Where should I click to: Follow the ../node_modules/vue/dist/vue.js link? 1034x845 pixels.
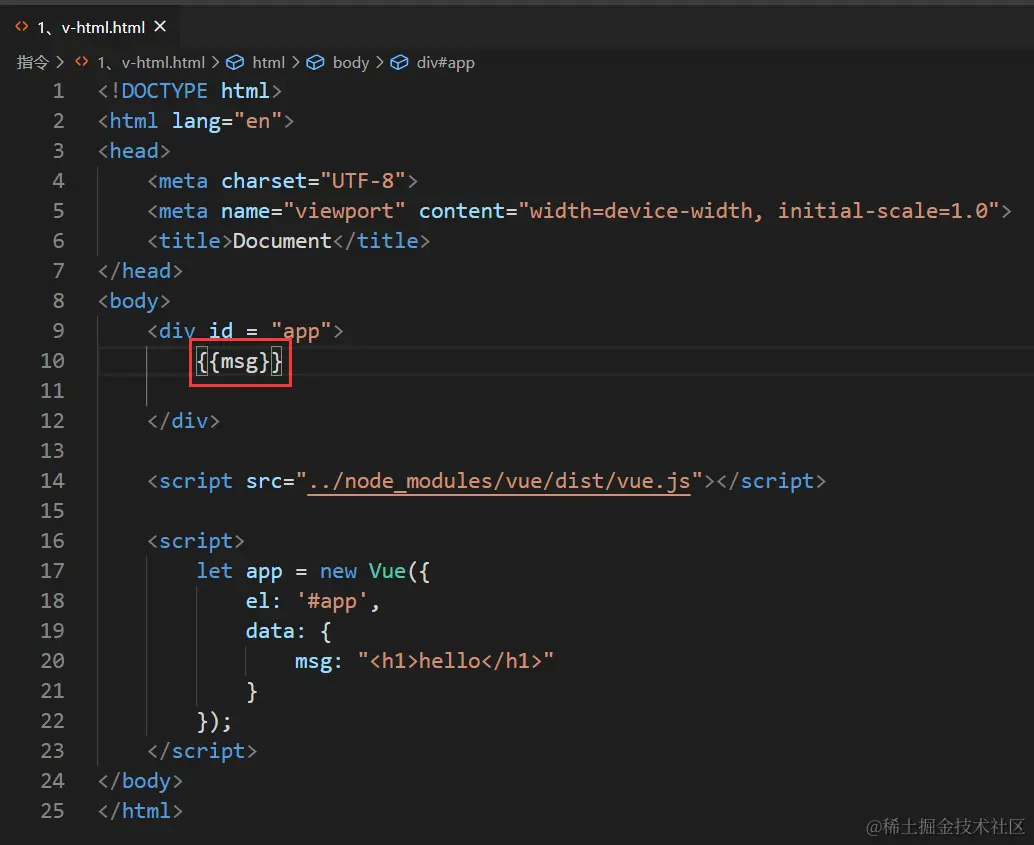point(499,481)
